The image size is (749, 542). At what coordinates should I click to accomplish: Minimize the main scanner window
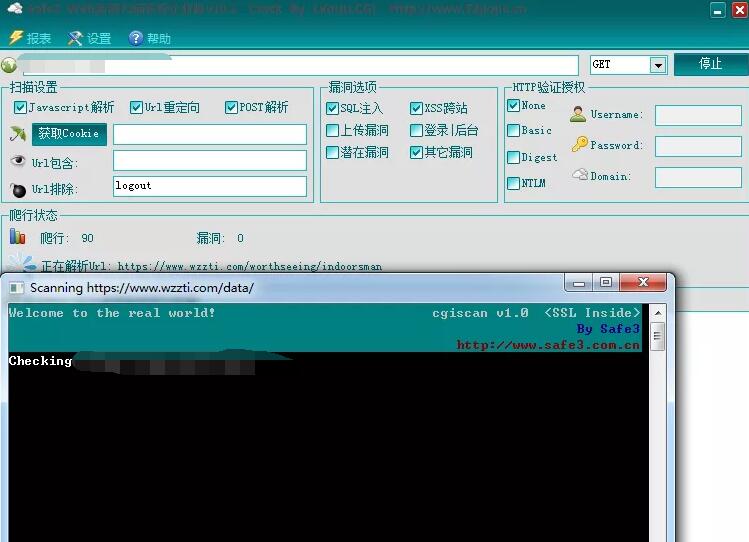[x=717, y=10]
